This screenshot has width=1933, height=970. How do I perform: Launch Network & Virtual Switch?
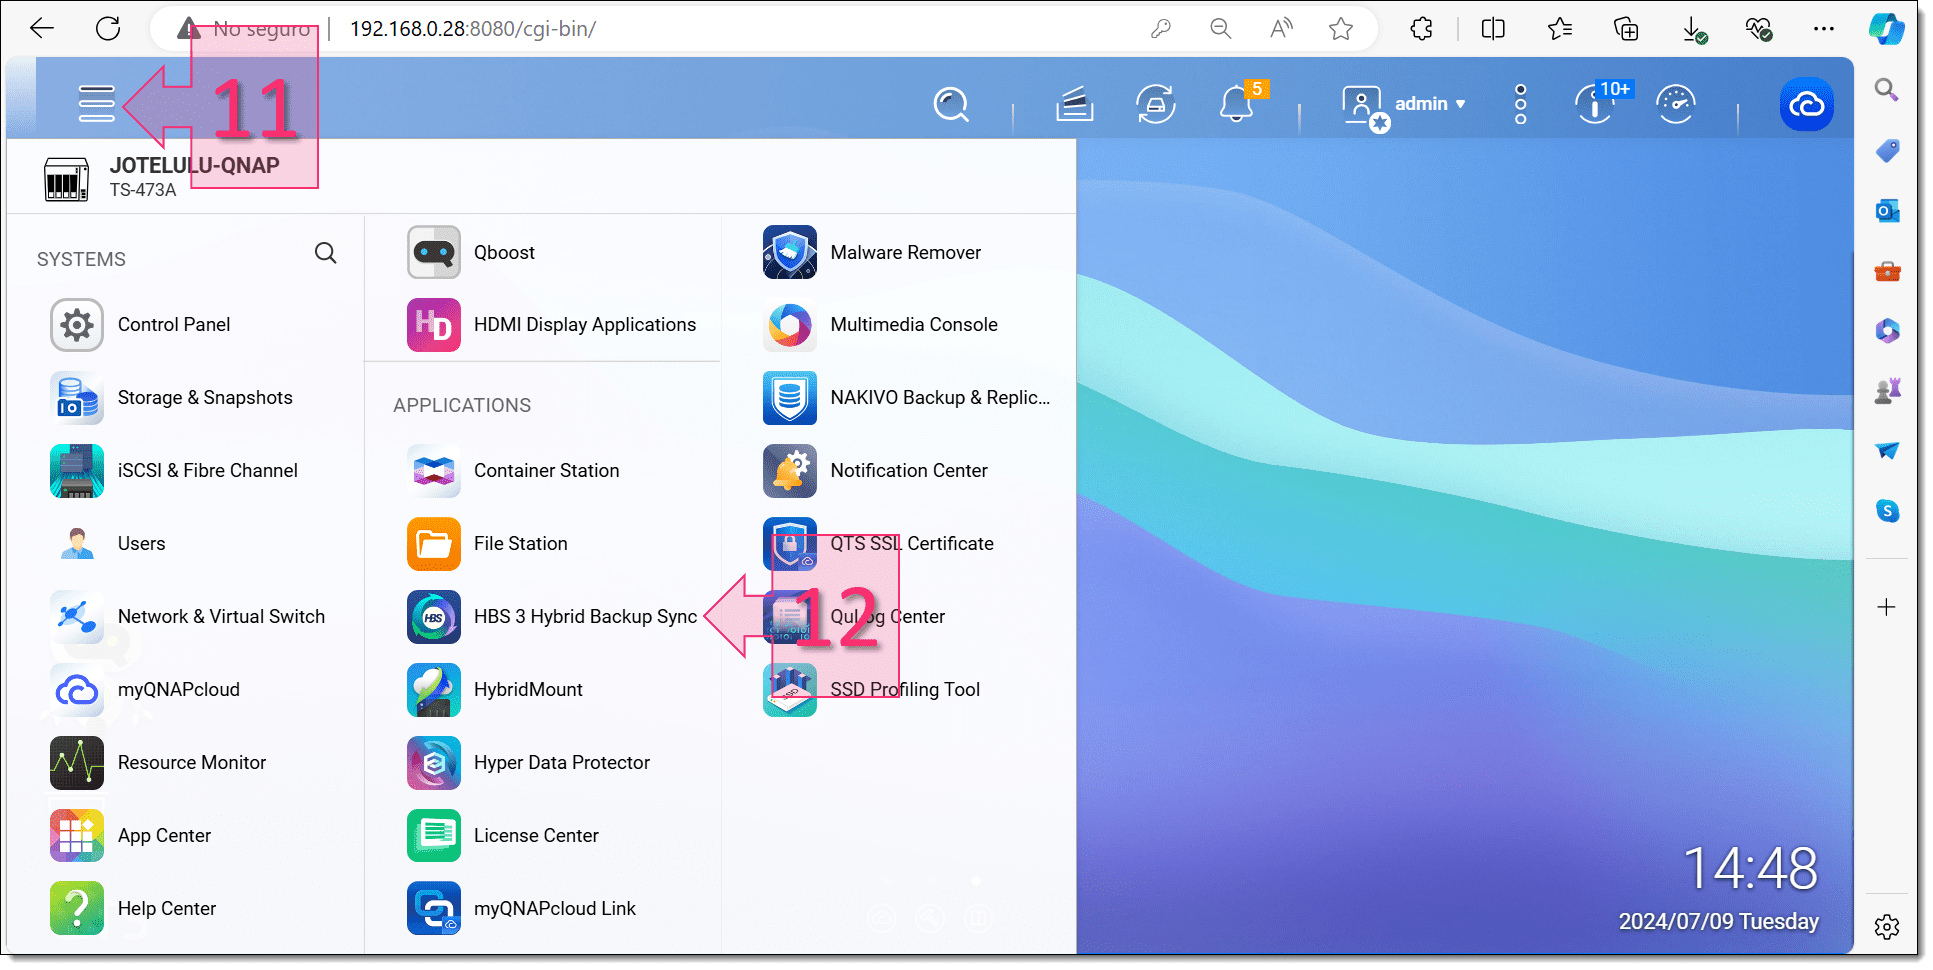point(188,617)
